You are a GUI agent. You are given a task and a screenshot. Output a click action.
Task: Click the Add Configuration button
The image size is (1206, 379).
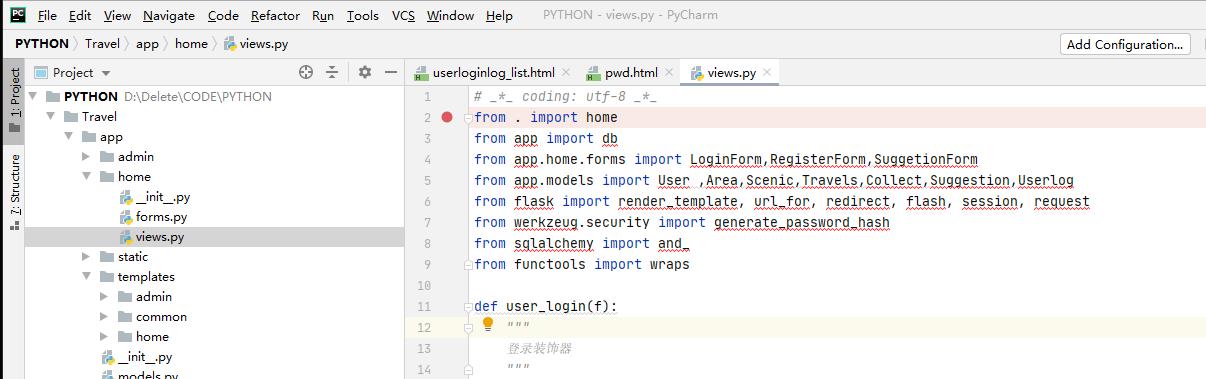1125,44
